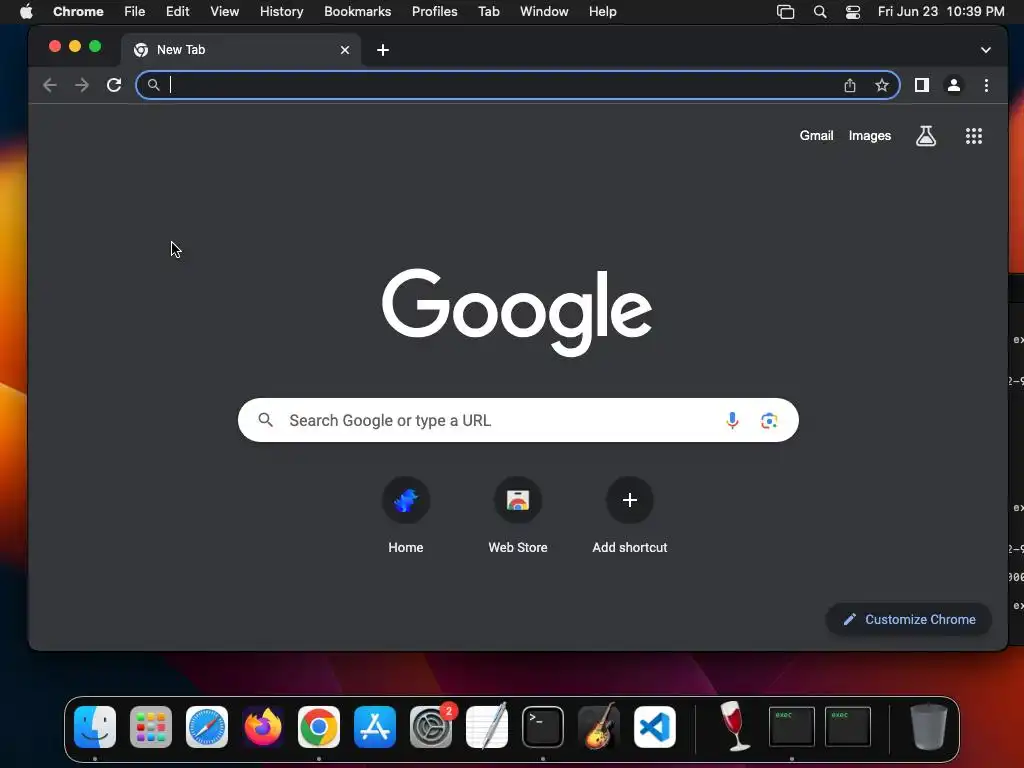Image resolution: width=1024 pixels, height=768 pixels.
Task: Search by image with Google Lens
Action: (x=769, y=420)
